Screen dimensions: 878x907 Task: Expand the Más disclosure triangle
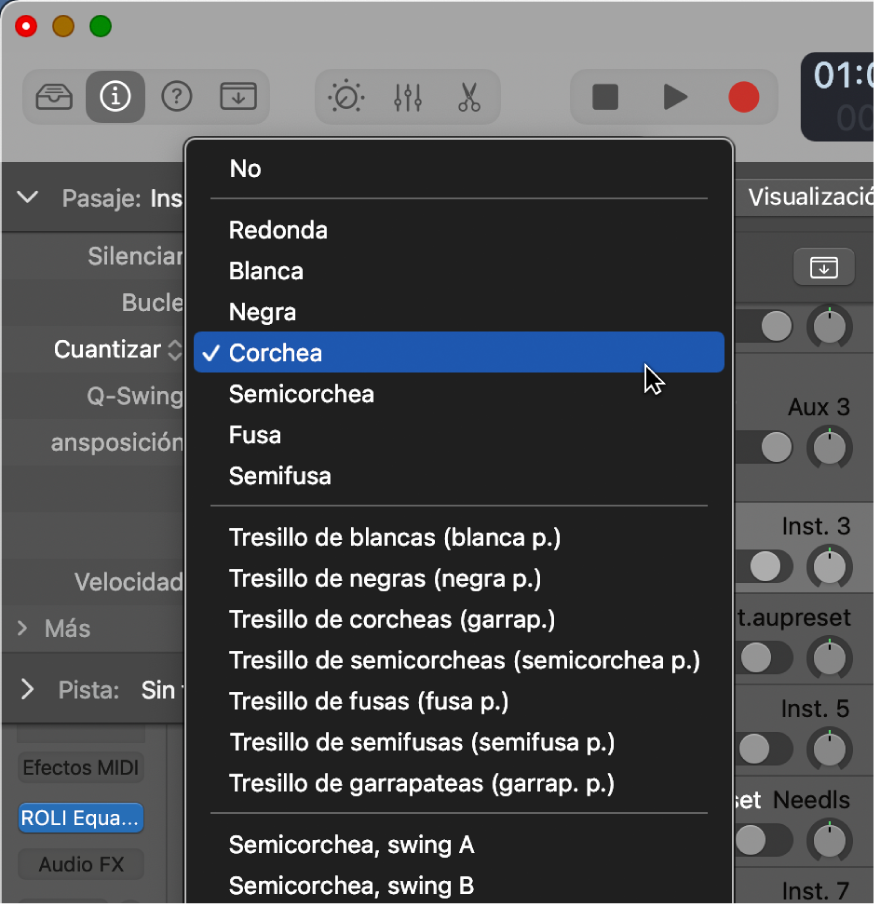[23, 629]
